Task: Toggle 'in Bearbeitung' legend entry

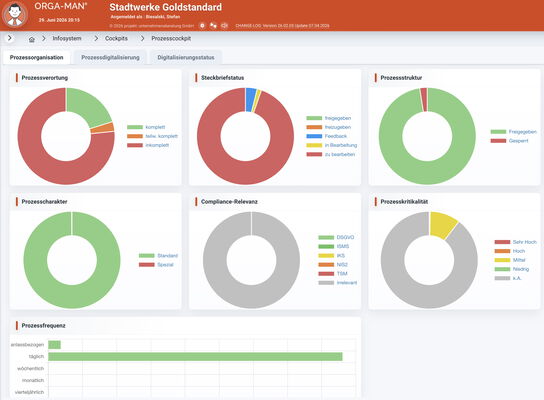Action: (332, 145)
